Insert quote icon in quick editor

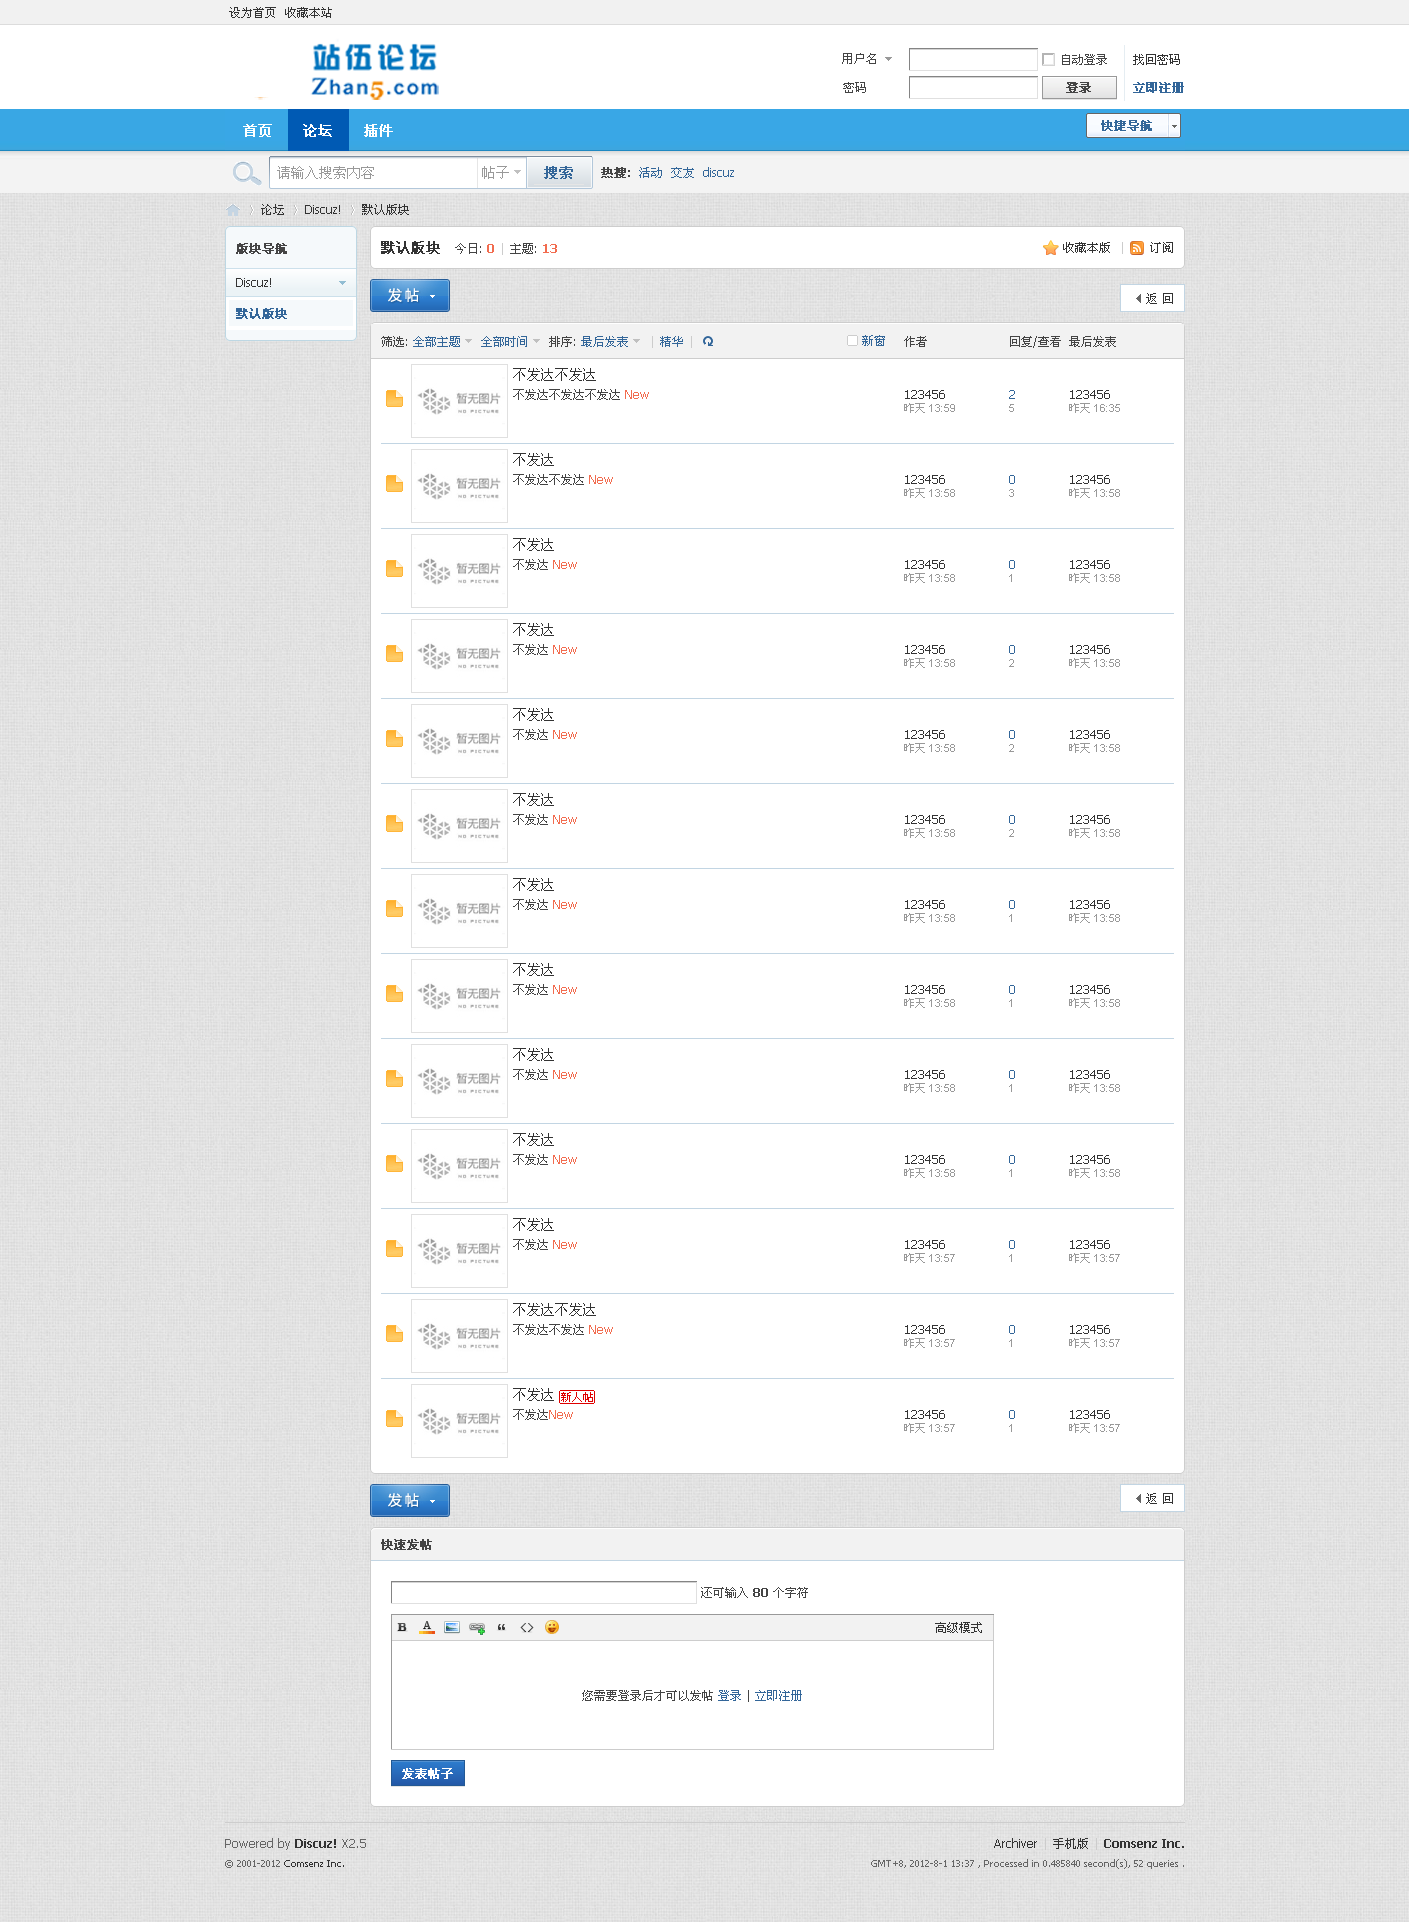502,1627
